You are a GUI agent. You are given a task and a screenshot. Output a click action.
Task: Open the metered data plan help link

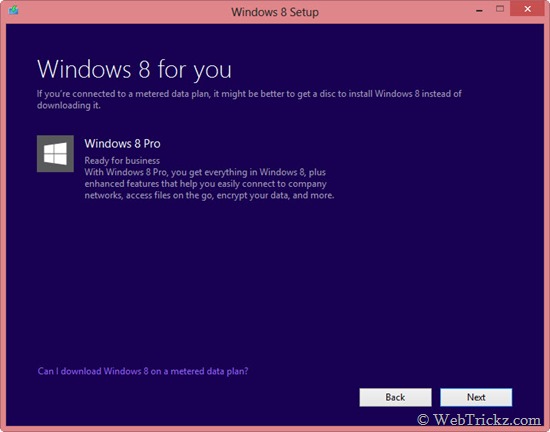(143, 371)
